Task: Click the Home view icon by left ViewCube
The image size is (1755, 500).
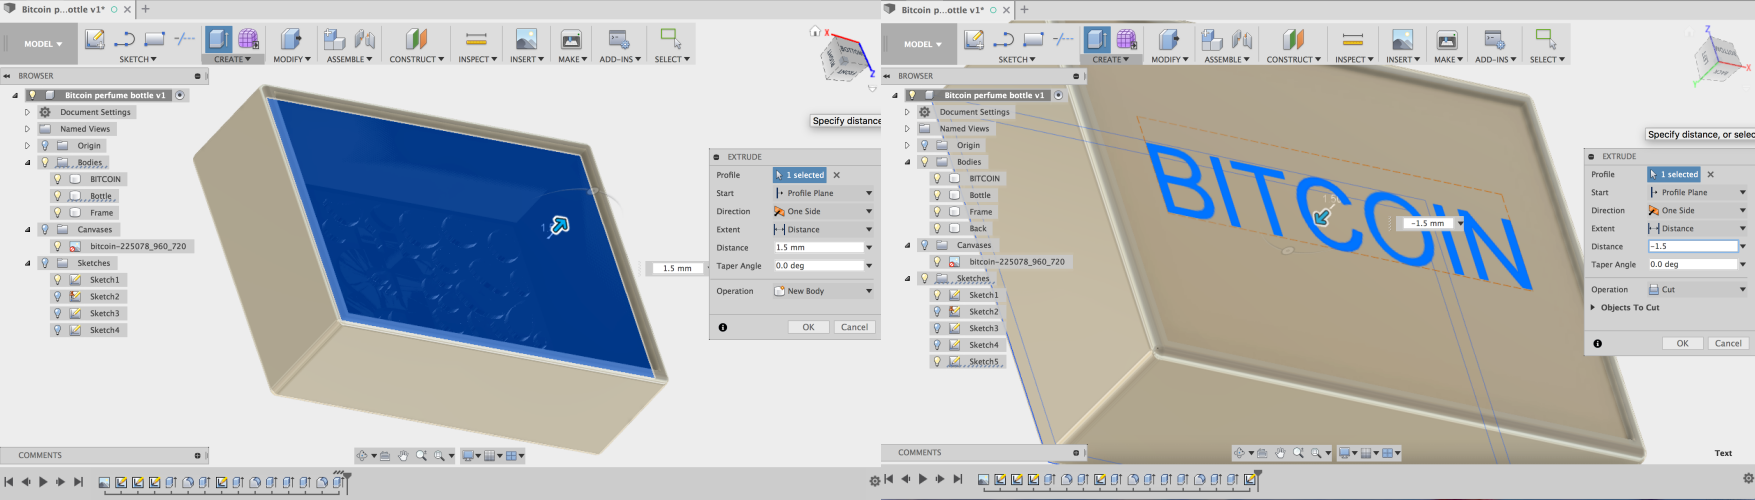Action: 815,31
